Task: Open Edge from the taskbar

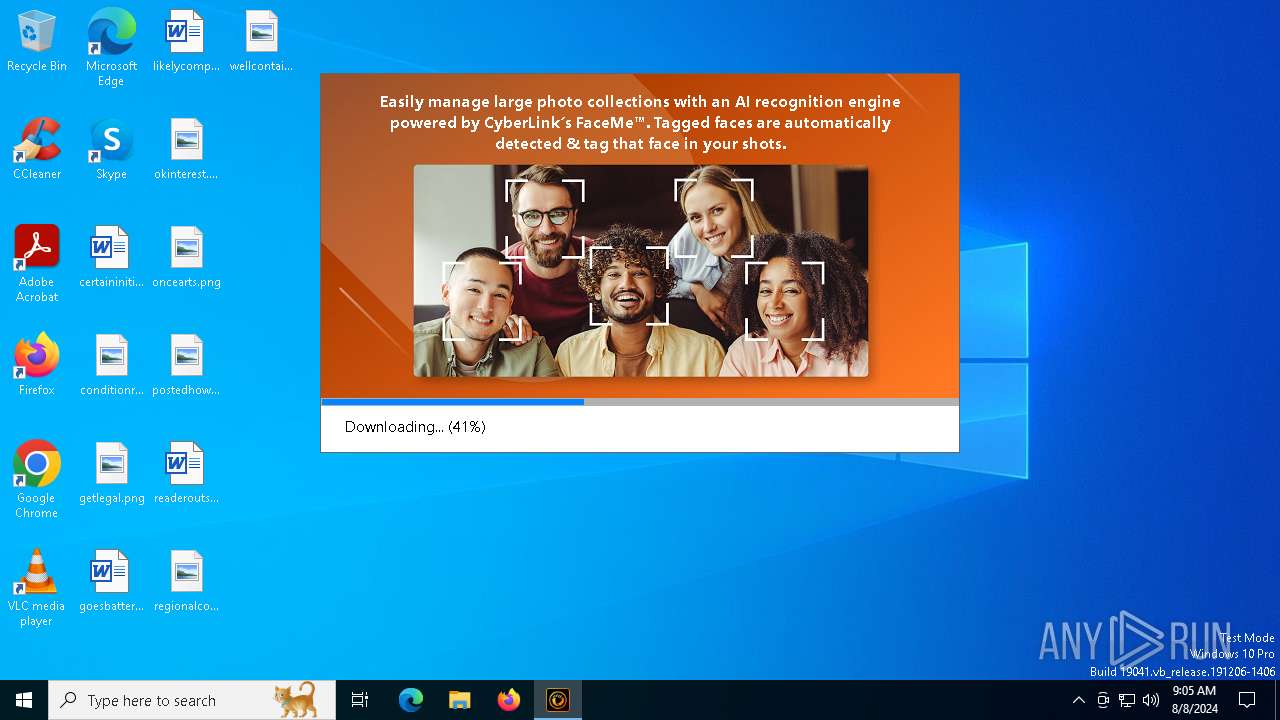Action: click(x=411, y=700)
